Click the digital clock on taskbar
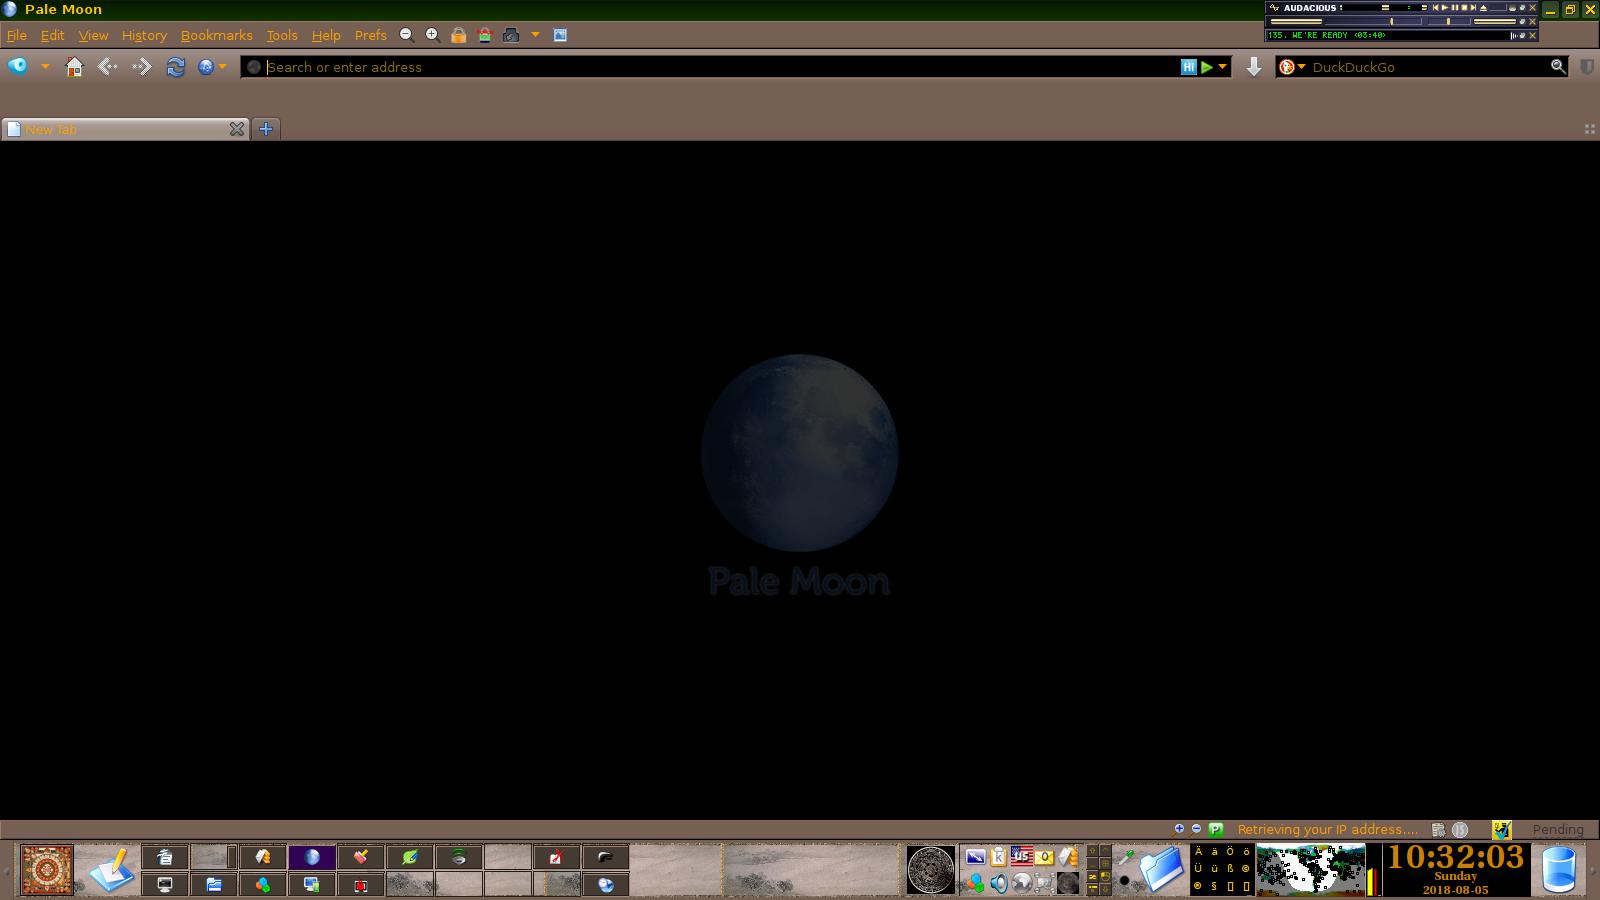 [x=1456, y=870]
